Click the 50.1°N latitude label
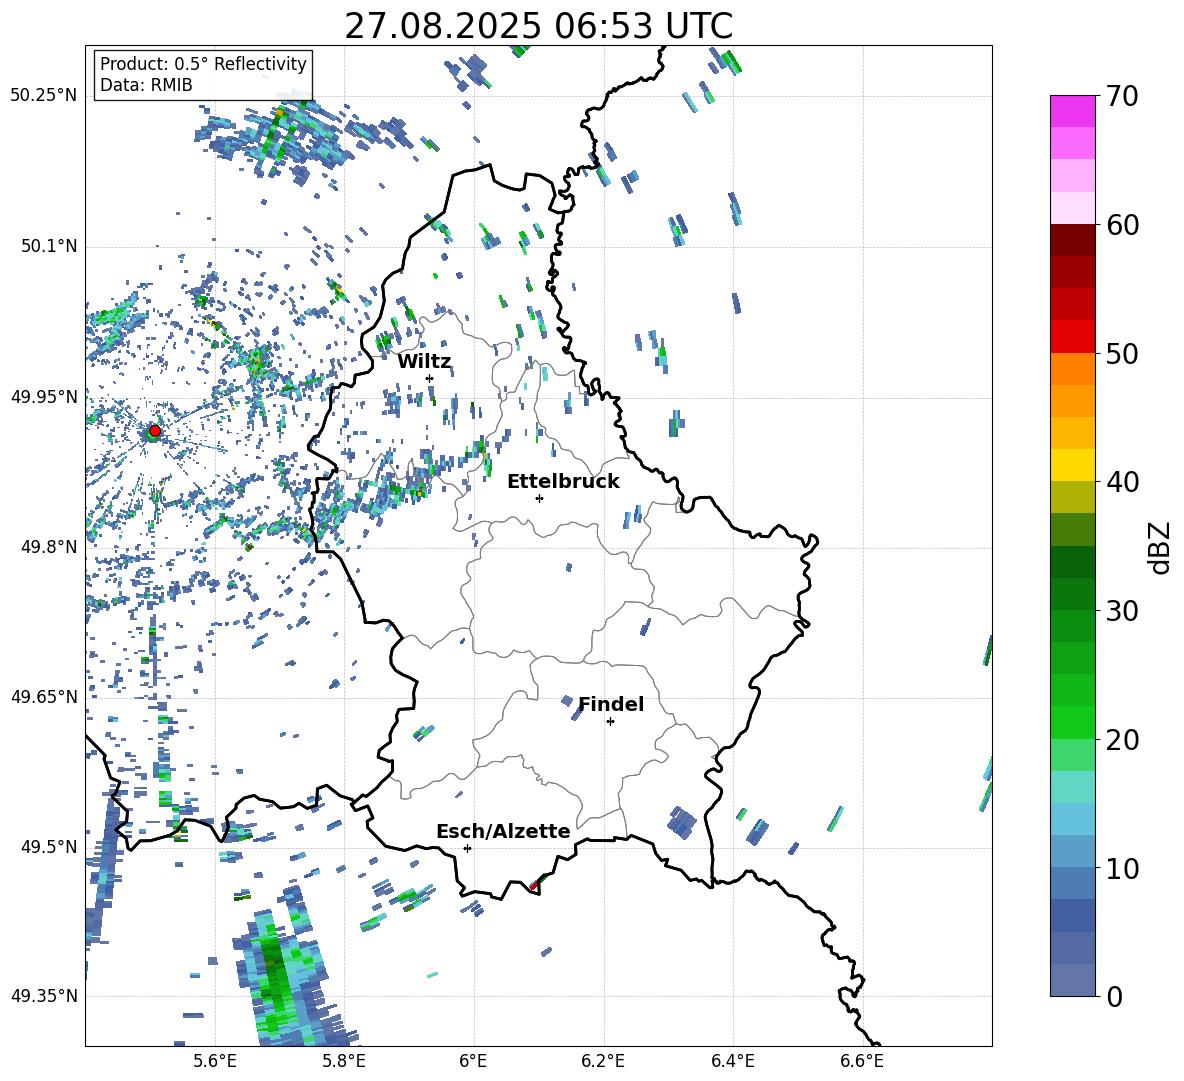Screen dimensions: 1184x1081 [x=48, y=246]
